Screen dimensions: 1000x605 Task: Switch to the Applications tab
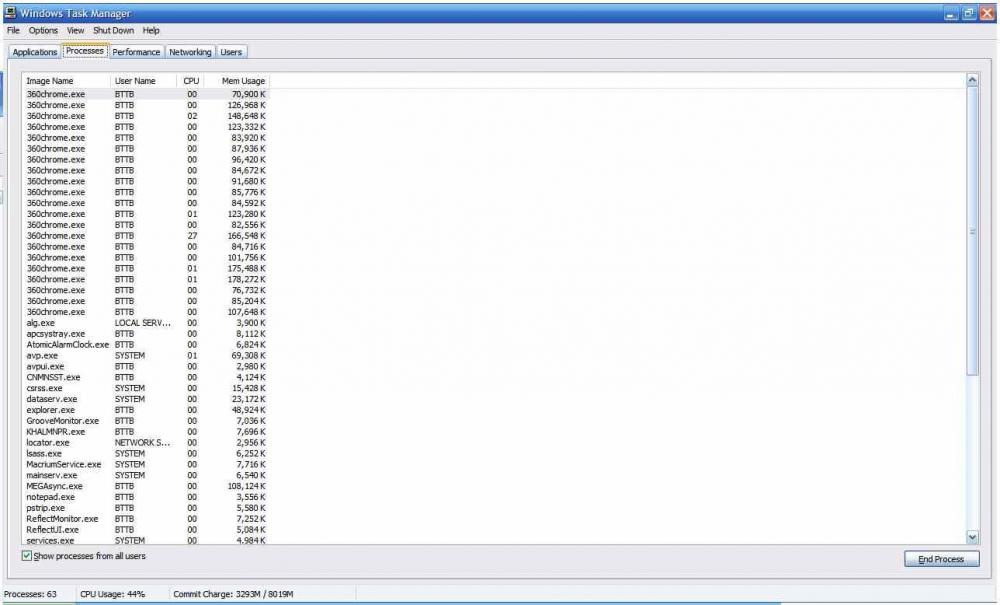tap(35, 52)
